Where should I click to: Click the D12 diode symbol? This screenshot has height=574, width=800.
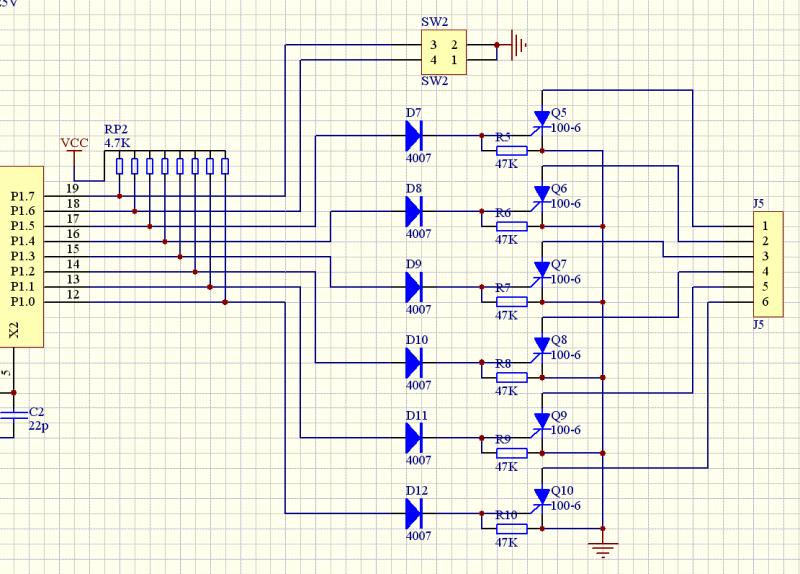[414, 514]
